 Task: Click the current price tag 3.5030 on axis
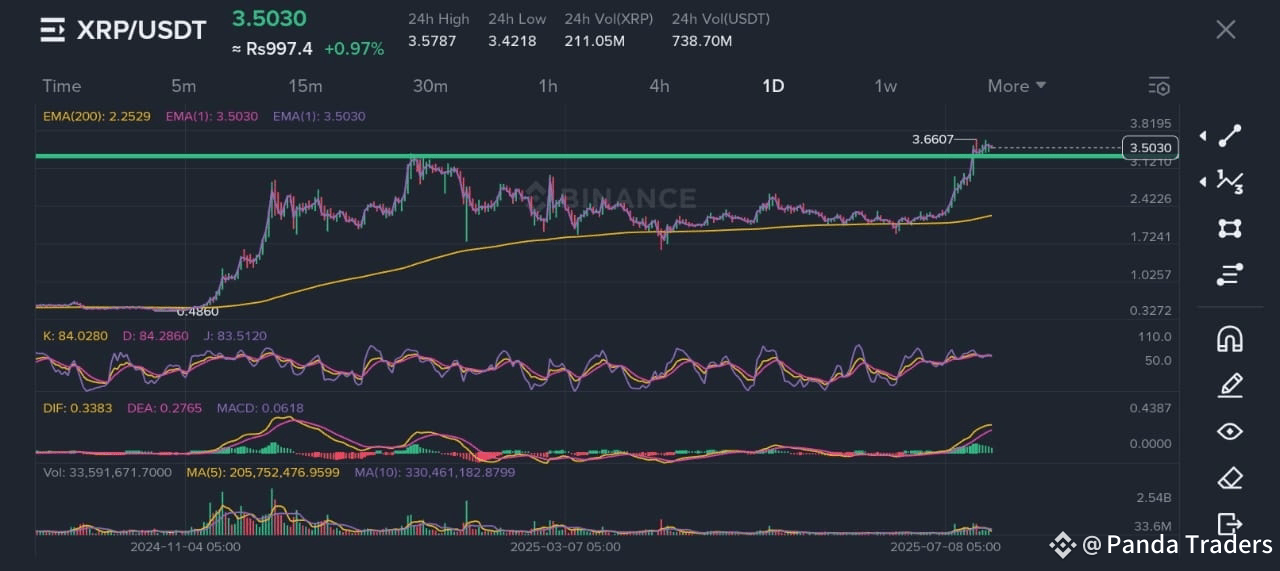click(x=1150, y=148)
